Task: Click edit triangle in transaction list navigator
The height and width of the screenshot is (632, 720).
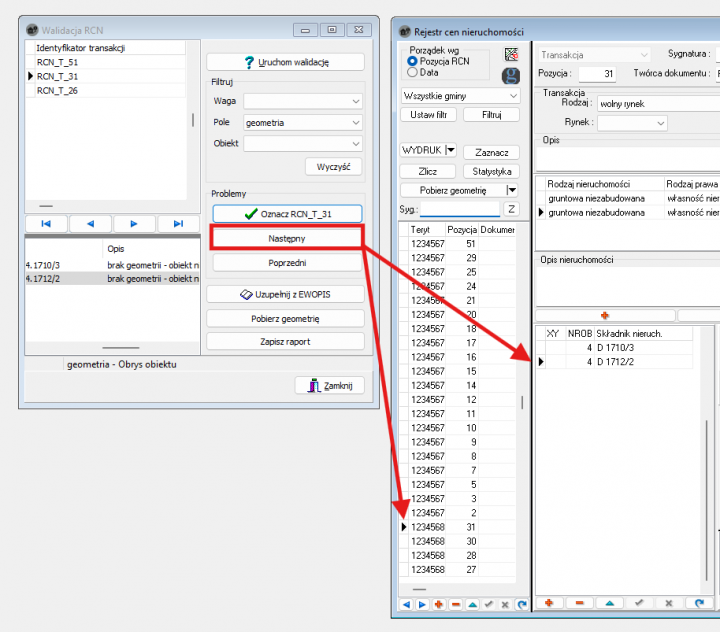Action: (472, 604)
